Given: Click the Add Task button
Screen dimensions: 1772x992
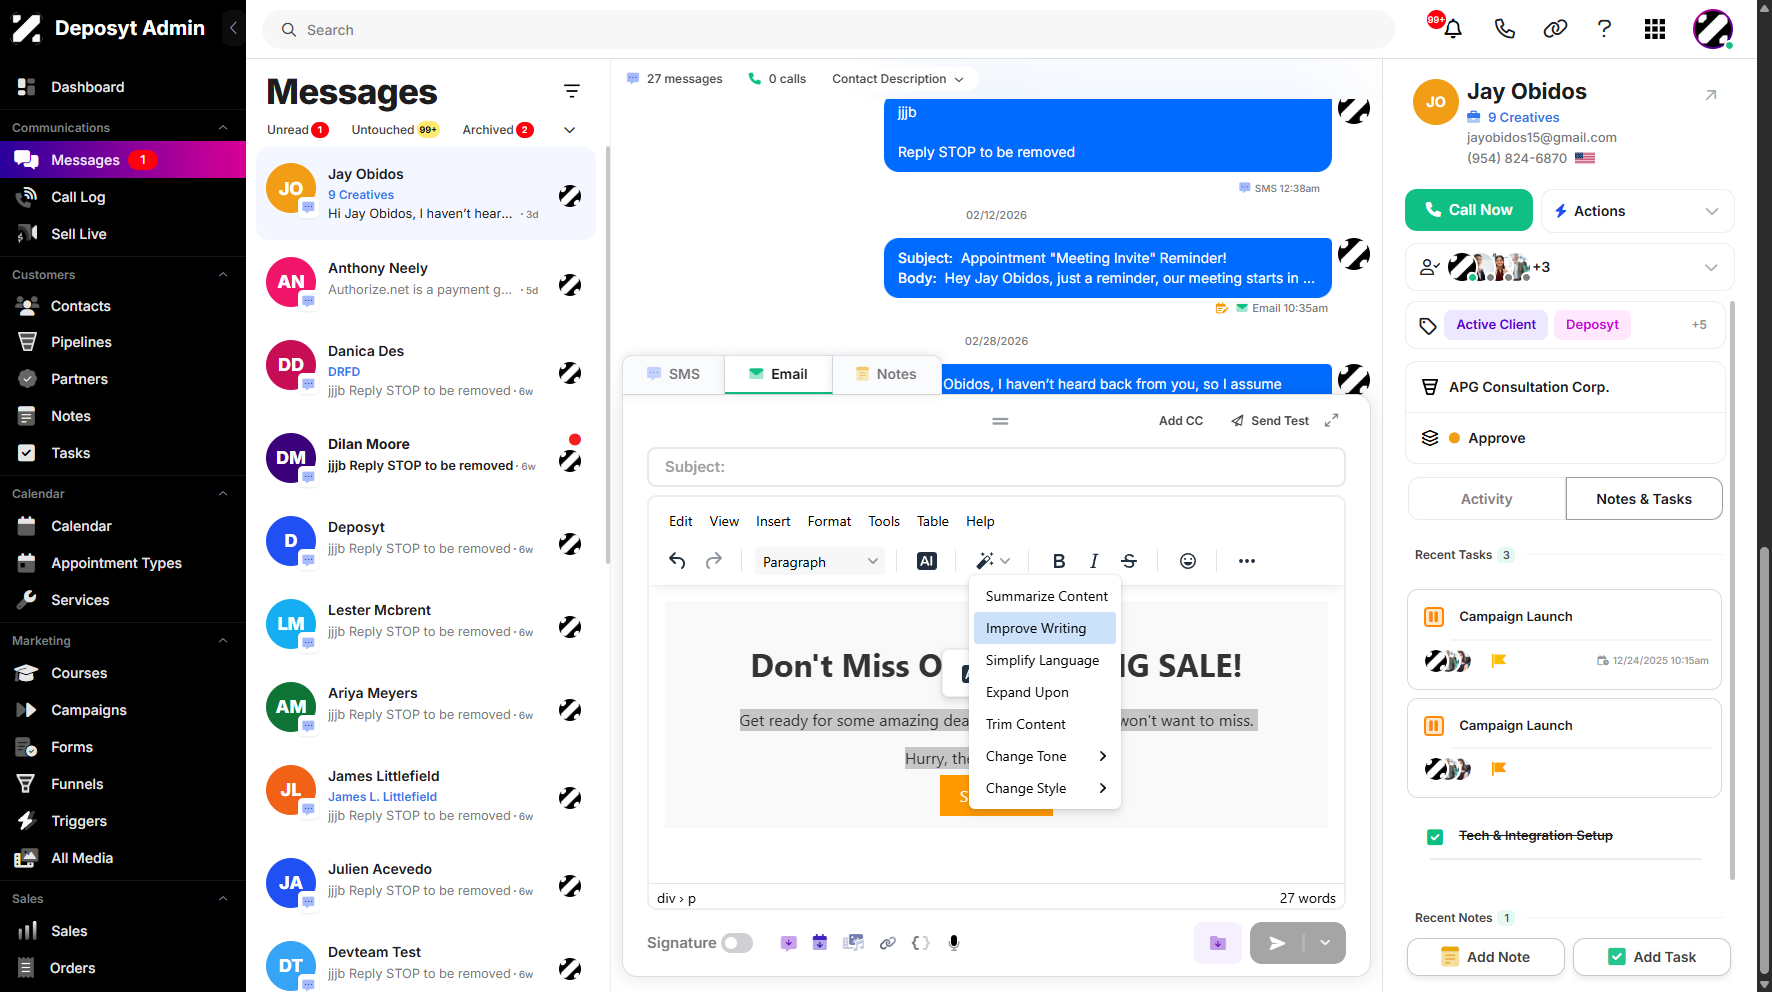Looking at the screenshot, I should (x=1651, y=957).
